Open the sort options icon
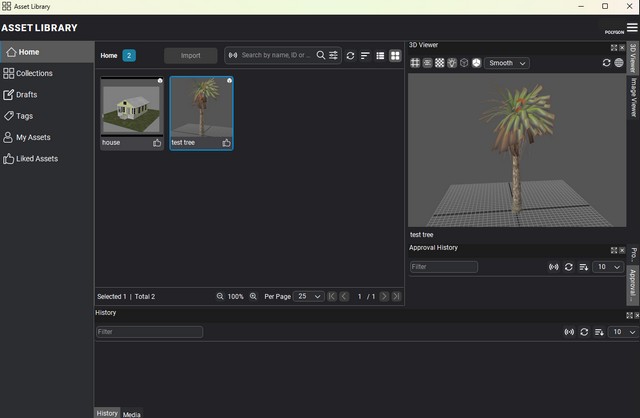Viewport: 640px width, 418px height. [x=365, y=56]
